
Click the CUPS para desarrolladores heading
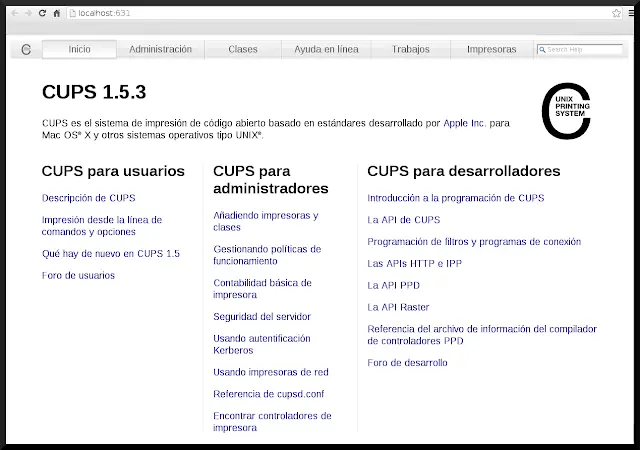[464, 171]
